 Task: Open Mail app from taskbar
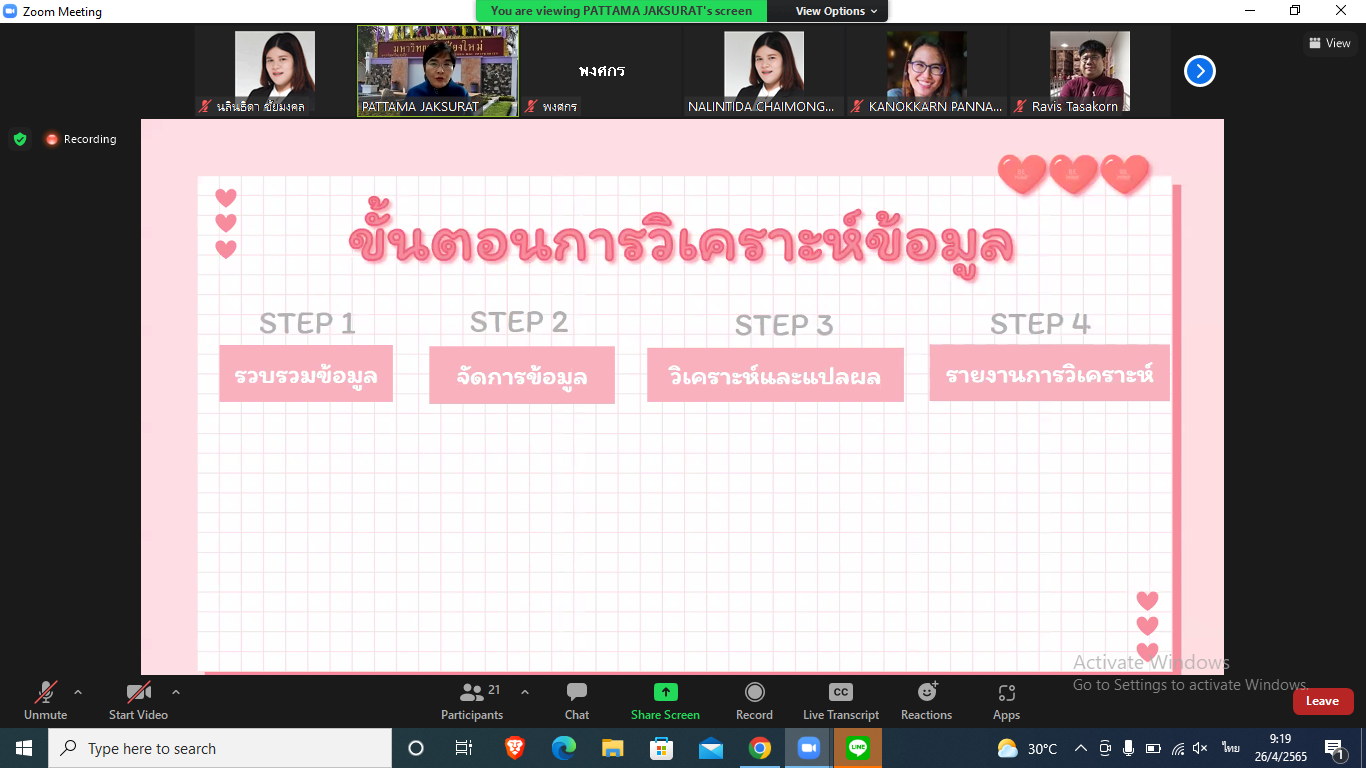coord(711,748)
